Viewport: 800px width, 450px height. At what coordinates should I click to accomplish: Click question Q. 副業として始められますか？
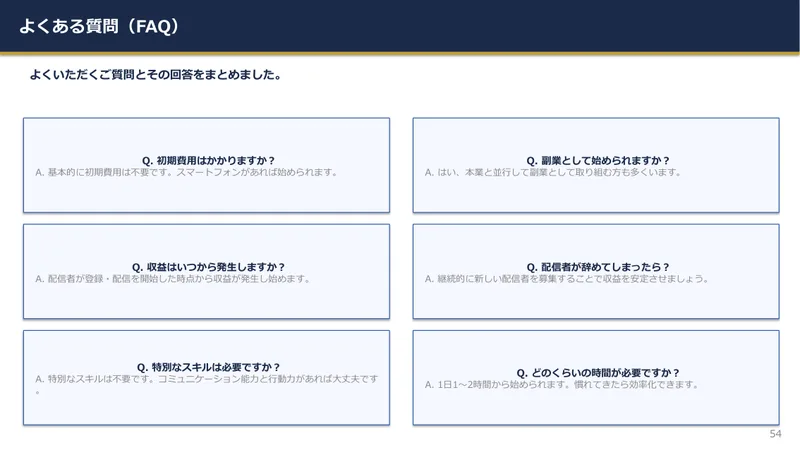pos(597,160)
